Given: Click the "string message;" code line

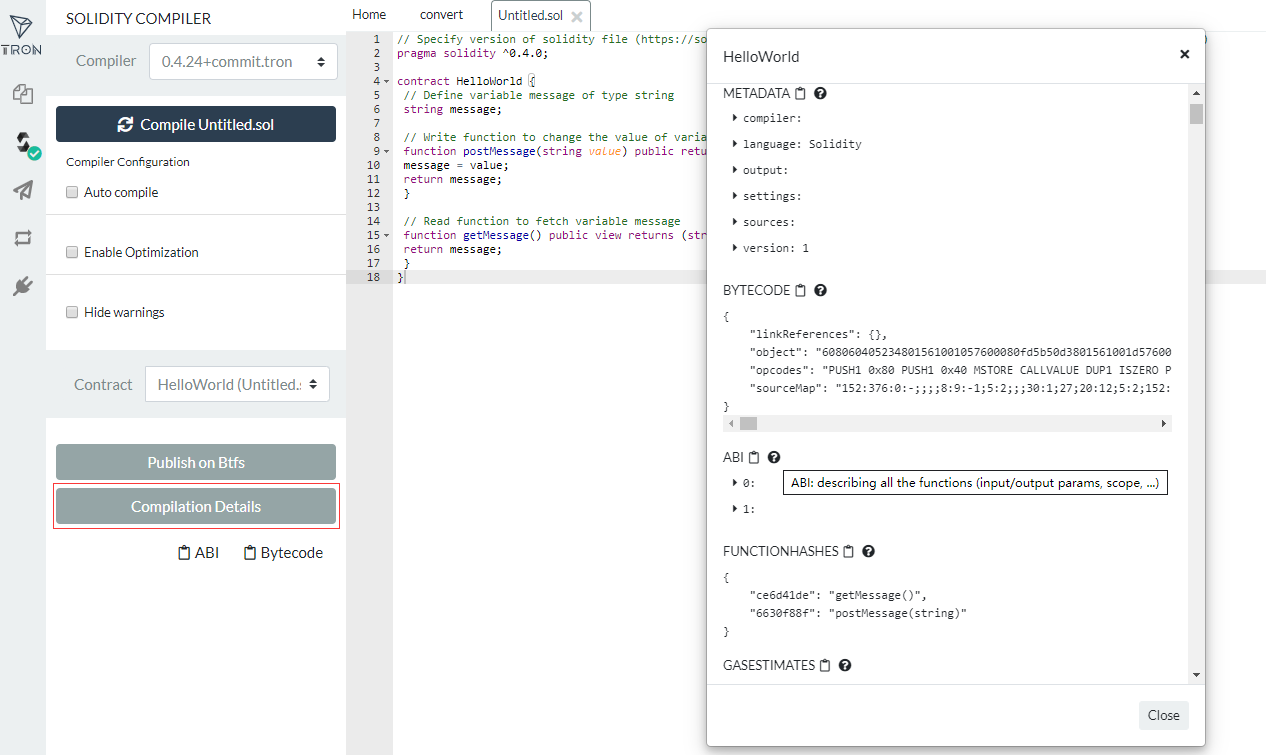Looking at the screenshot, I should point(453,109).
